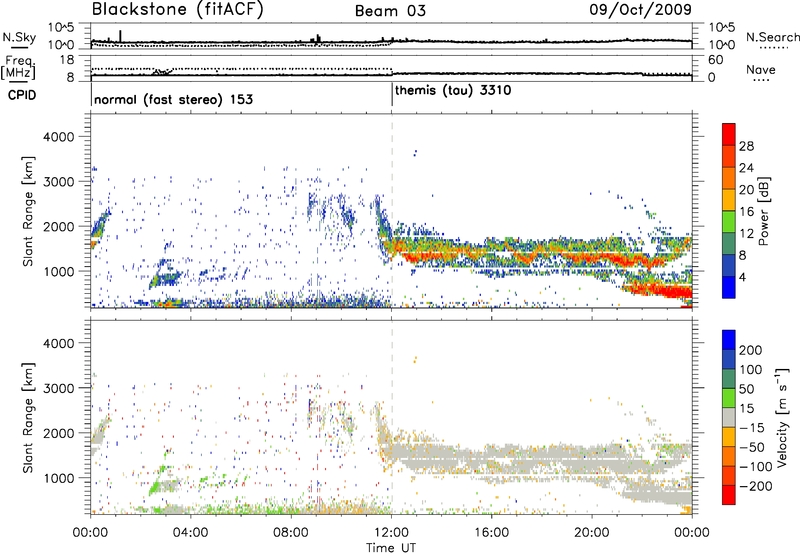
Task: Click the 'CPID' row label
Action: 22,95
